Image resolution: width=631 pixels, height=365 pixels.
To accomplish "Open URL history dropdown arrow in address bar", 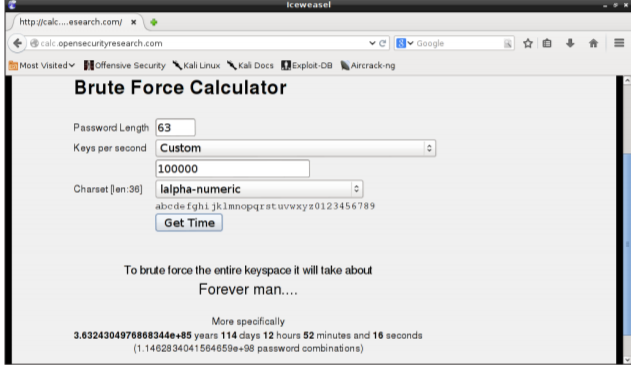I will [x=372, y=43].
